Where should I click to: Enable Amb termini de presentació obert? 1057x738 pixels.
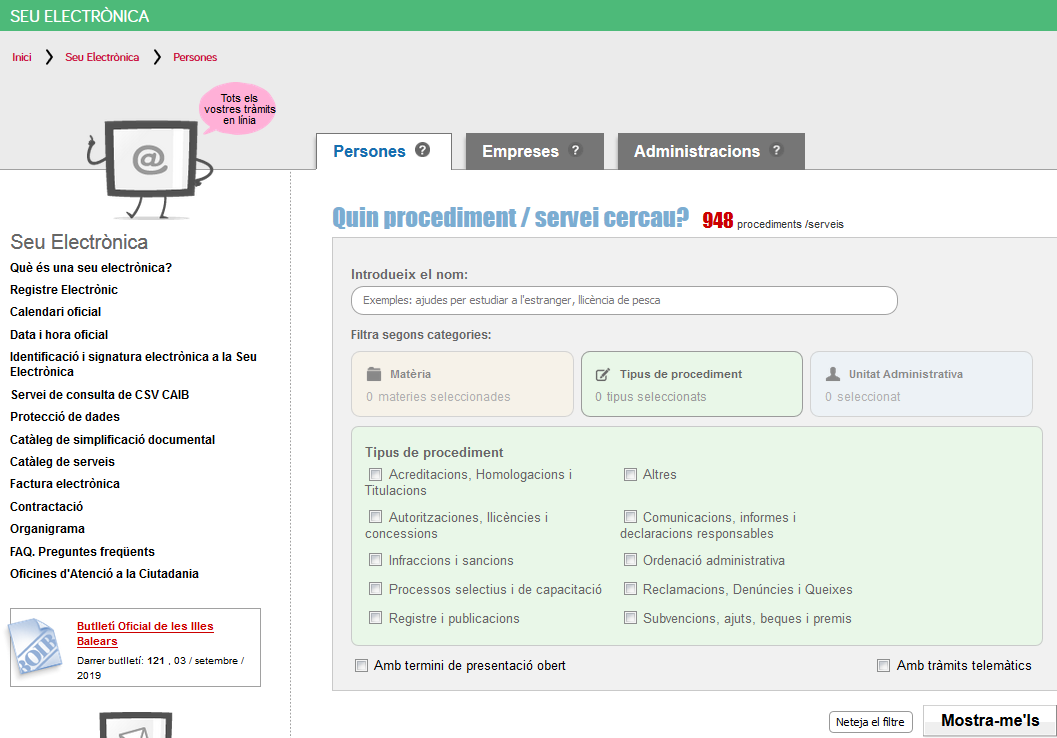tap(361, 666)
